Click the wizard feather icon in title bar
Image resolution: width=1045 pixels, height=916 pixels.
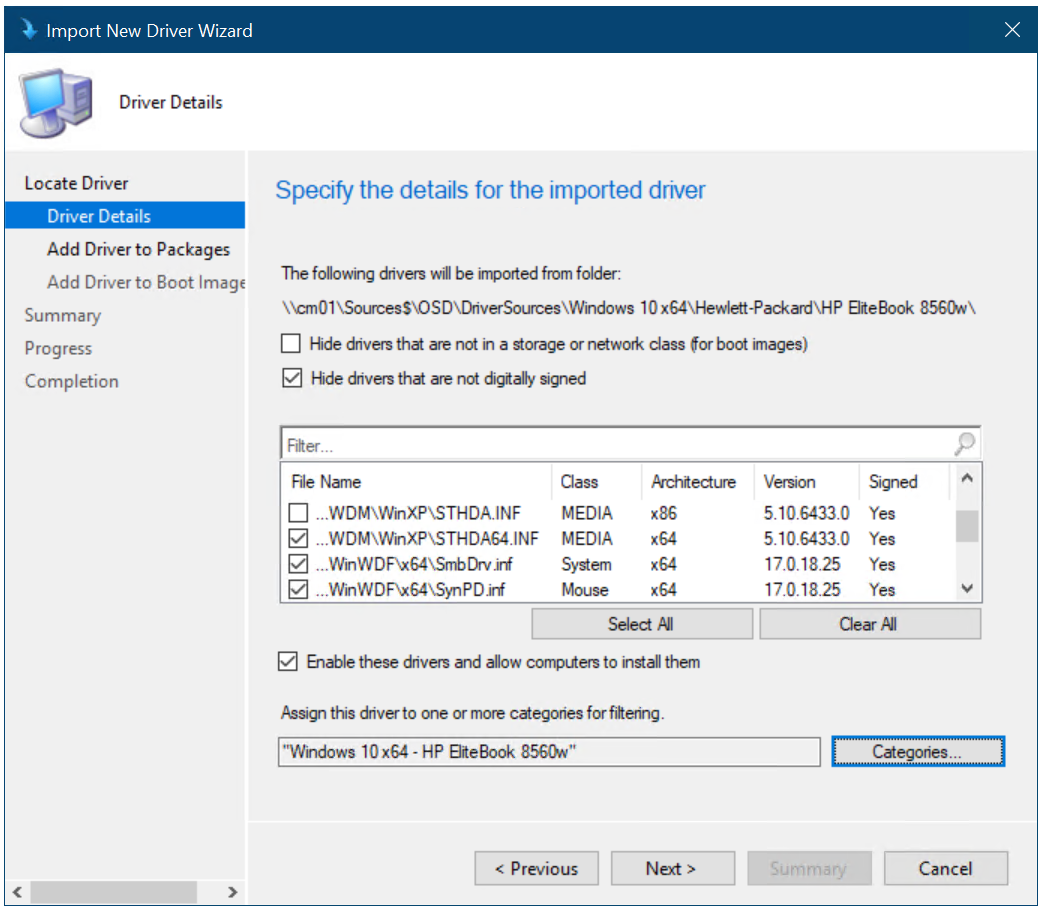pyautogui.click(x=29, y=29)
